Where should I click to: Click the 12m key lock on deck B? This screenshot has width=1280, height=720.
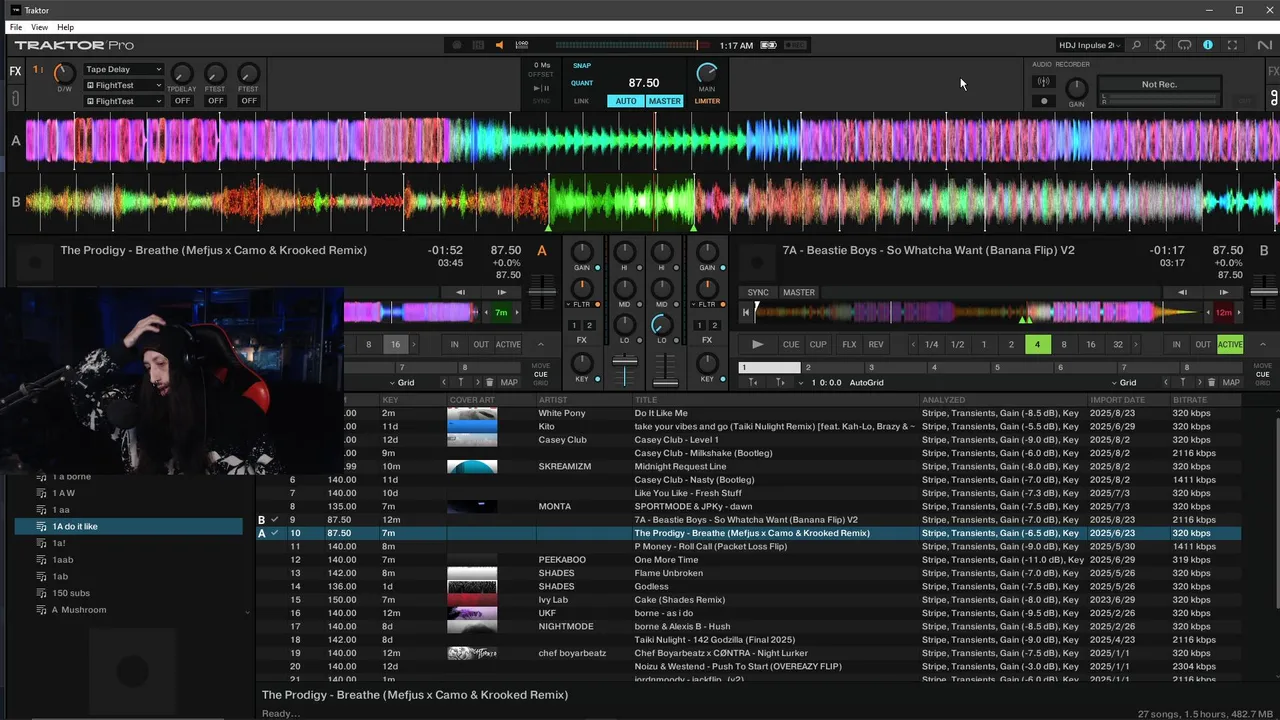pyautogui.click(x=1224, y=312)
